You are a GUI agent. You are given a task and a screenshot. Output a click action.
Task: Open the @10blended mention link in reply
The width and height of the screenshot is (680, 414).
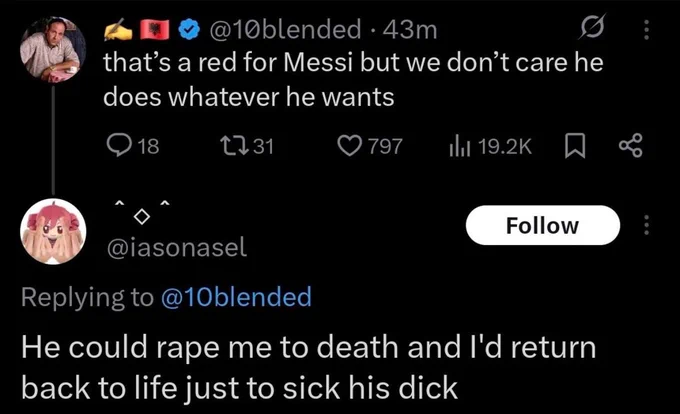tap(236, 297)
